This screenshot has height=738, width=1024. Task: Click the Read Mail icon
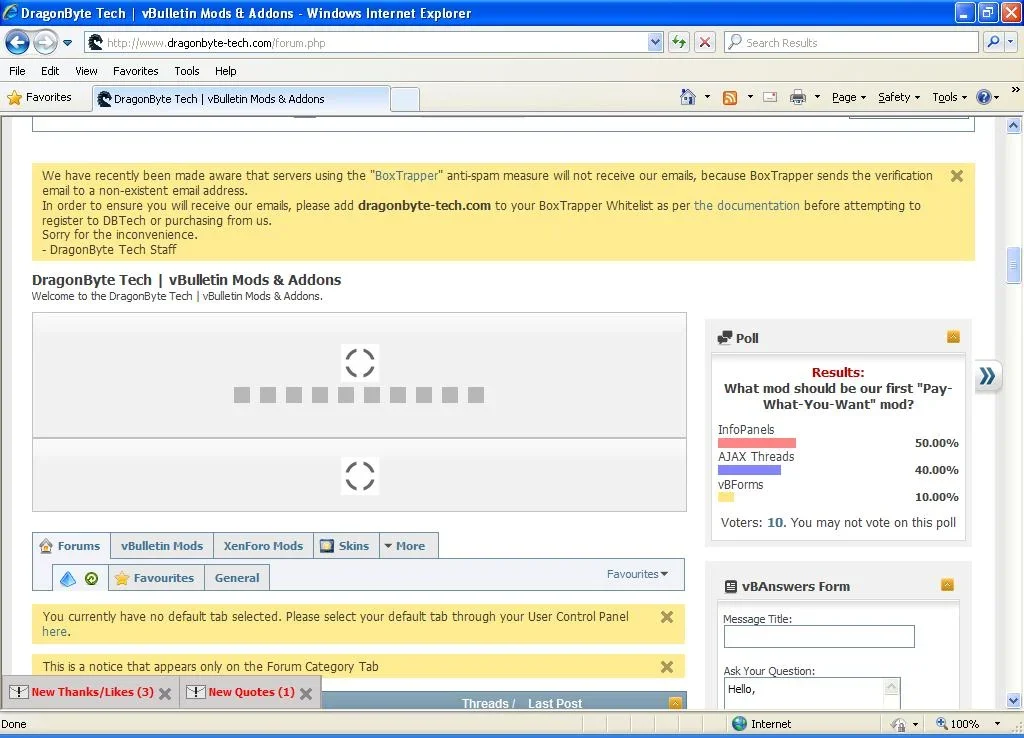point(770,97)
